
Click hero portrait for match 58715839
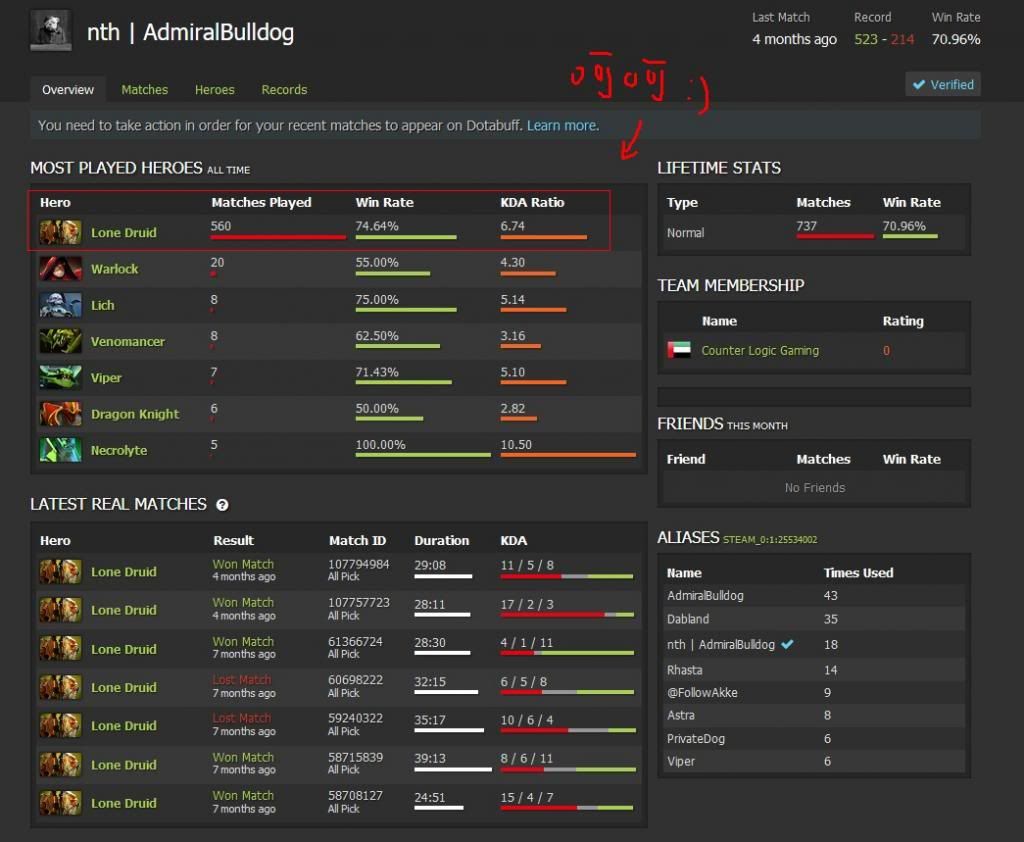[61, 764]
